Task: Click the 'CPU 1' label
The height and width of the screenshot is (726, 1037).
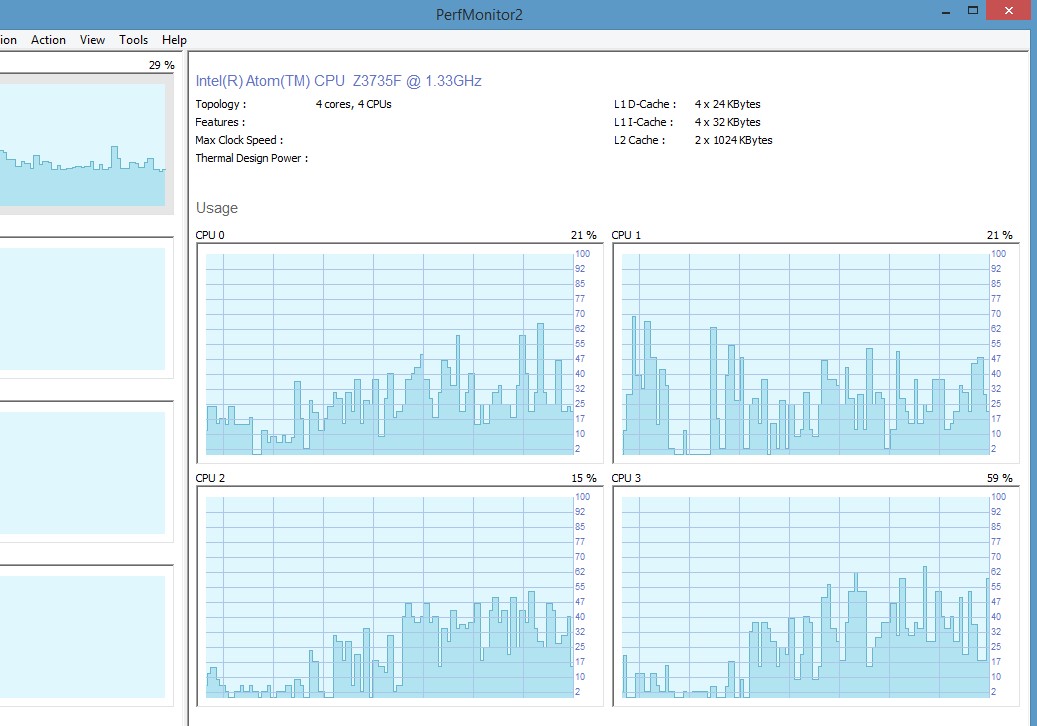Action: click(626, 235)
